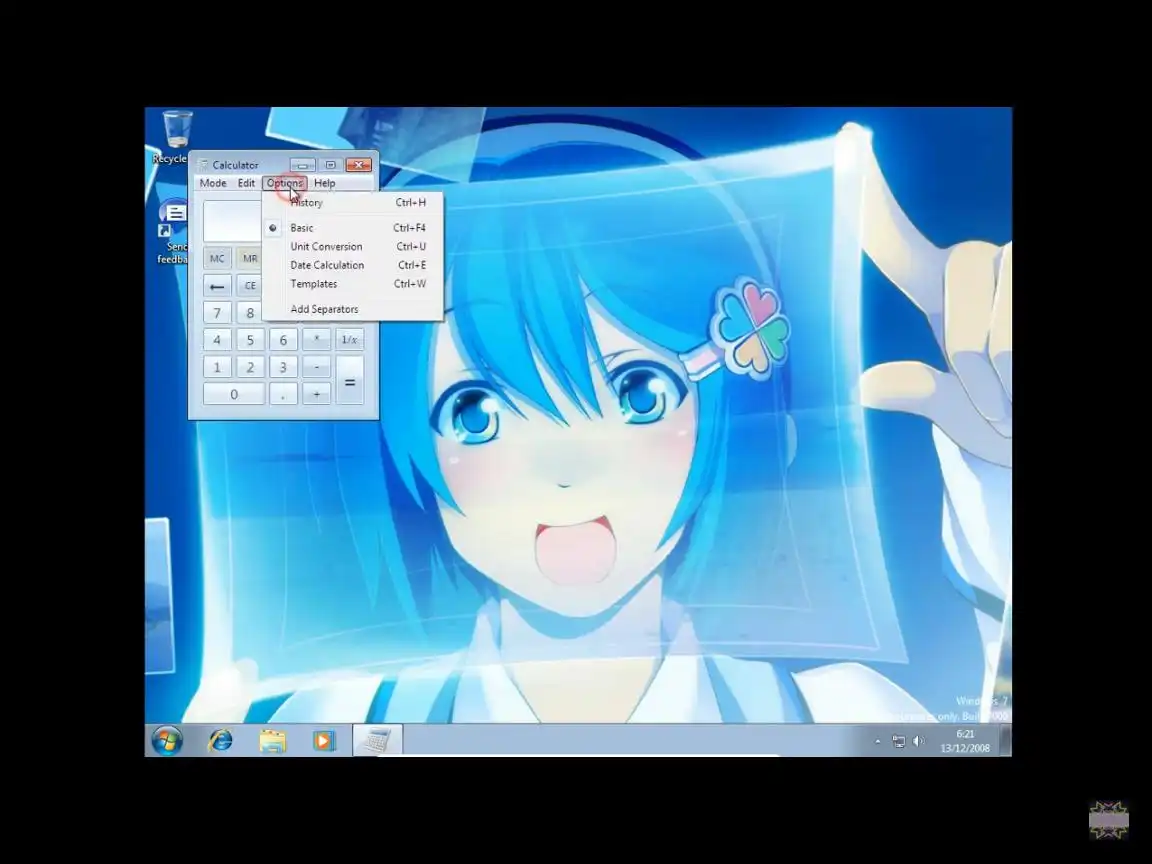Open the volume speaker tray icon

(918, 741)
